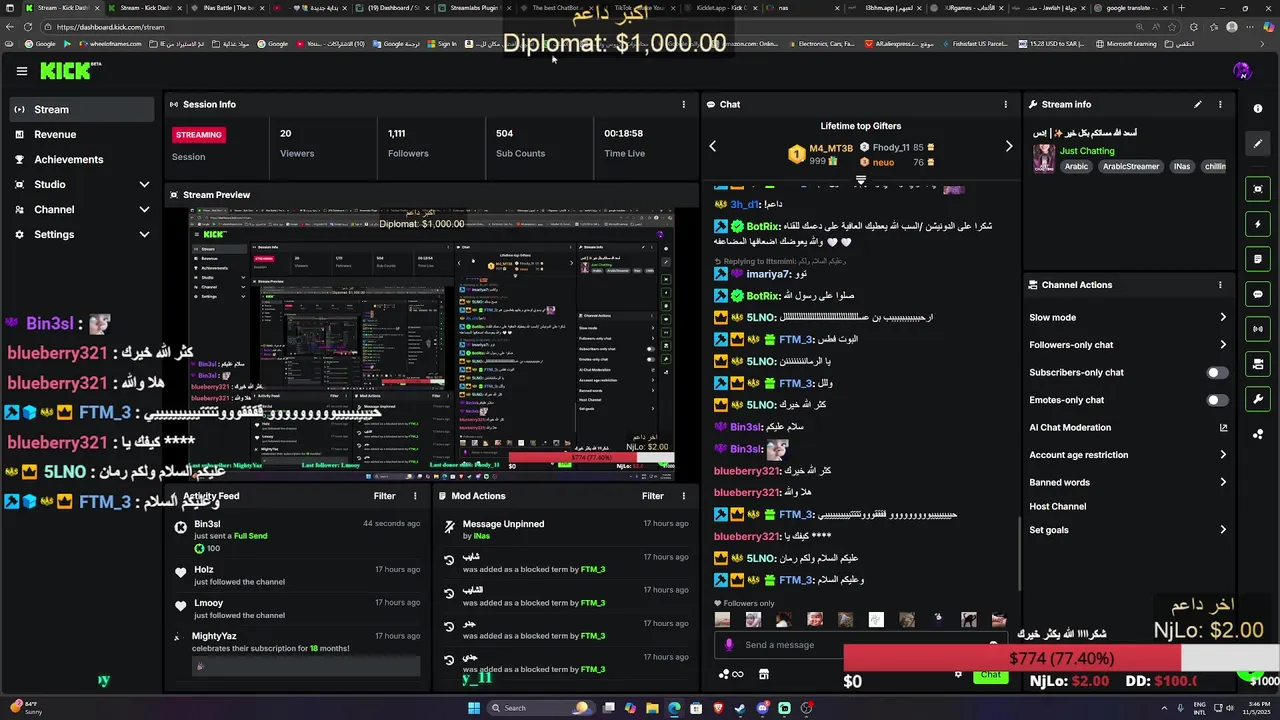Image resolution: width=1280 pixels, height=720 pixels.
Task: Open Activity Feed three-dot menu
Action: point(415,496)
